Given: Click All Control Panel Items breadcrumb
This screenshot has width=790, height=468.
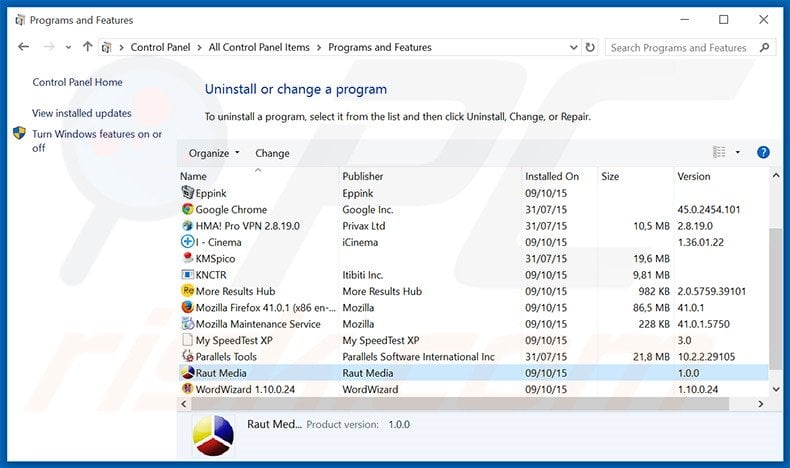Looking at the screenshot, I should point(259,47).
